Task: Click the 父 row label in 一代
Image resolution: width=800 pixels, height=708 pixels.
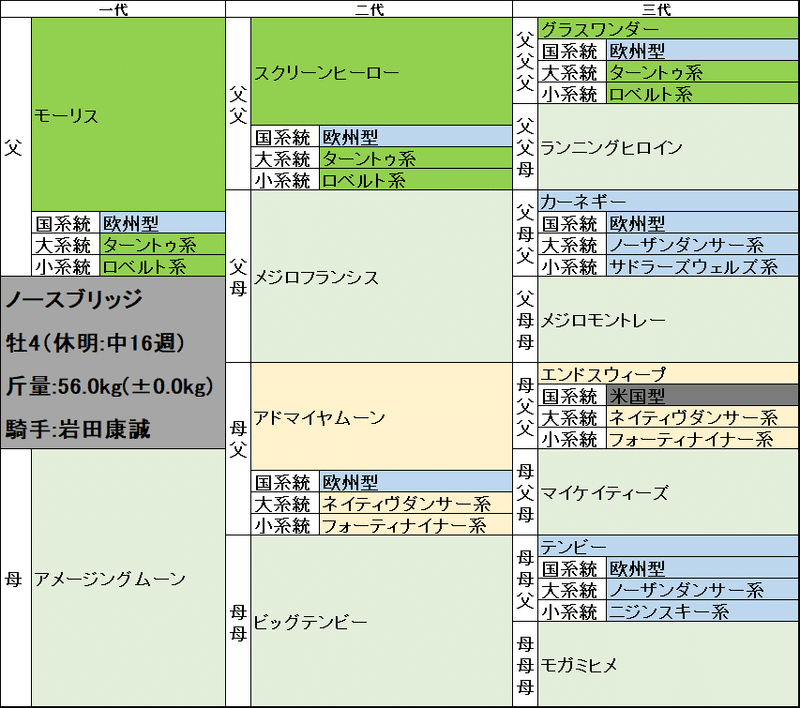Action: [15, 147]
